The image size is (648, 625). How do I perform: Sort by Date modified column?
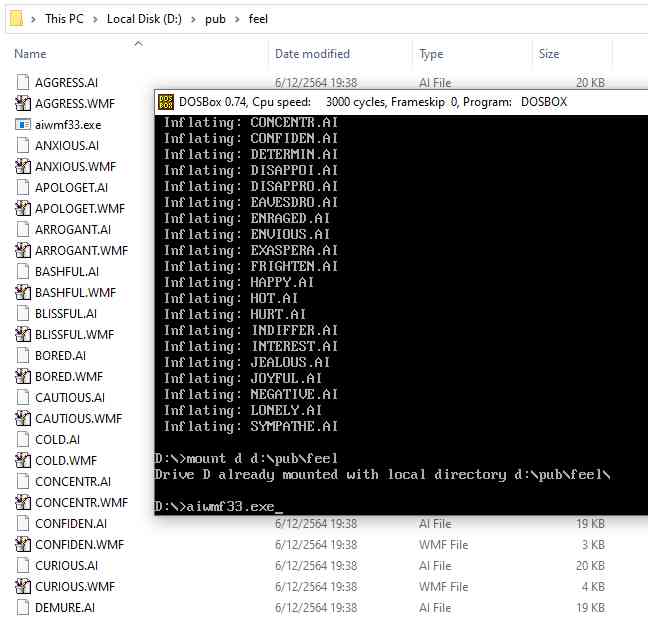point(312,54)
